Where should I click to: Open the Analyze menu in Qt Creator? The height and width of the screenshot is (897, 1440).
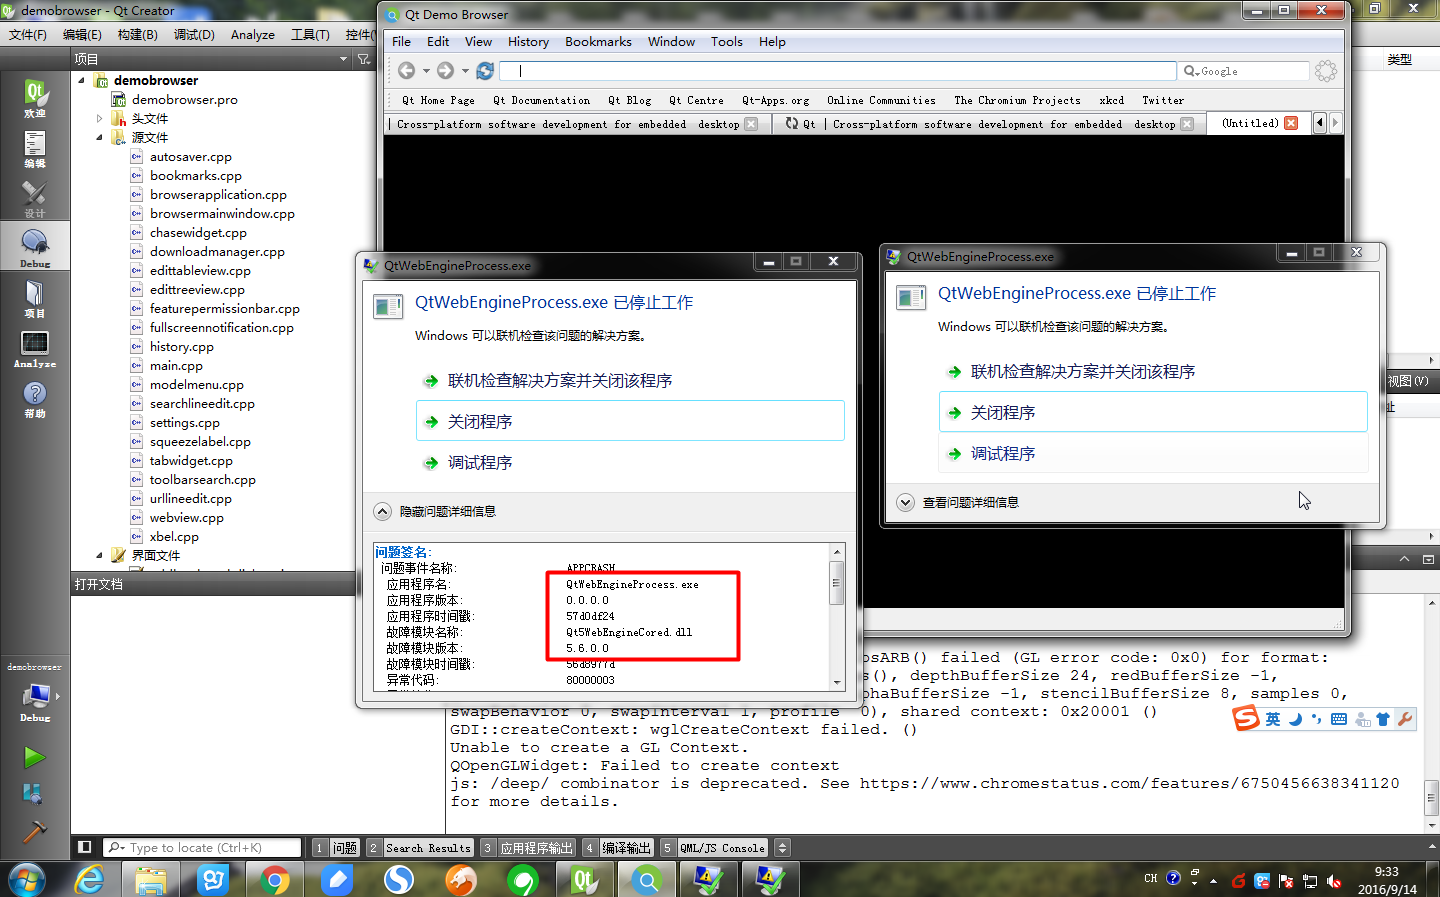(252, 34)
